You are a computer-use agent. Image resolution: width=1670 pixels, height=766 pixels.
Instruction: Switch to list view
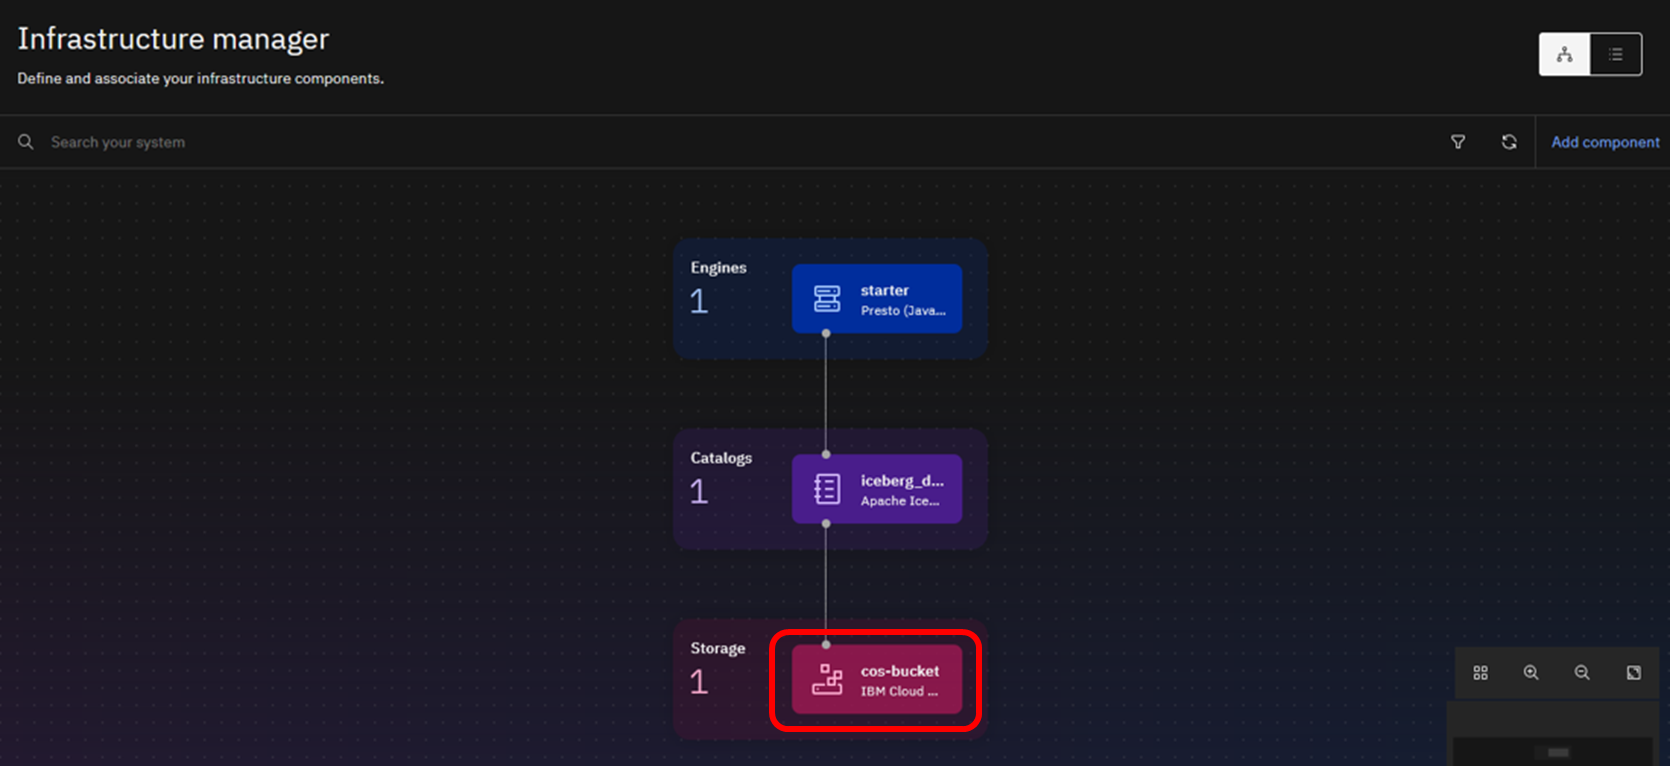[x=1615, y=55]
